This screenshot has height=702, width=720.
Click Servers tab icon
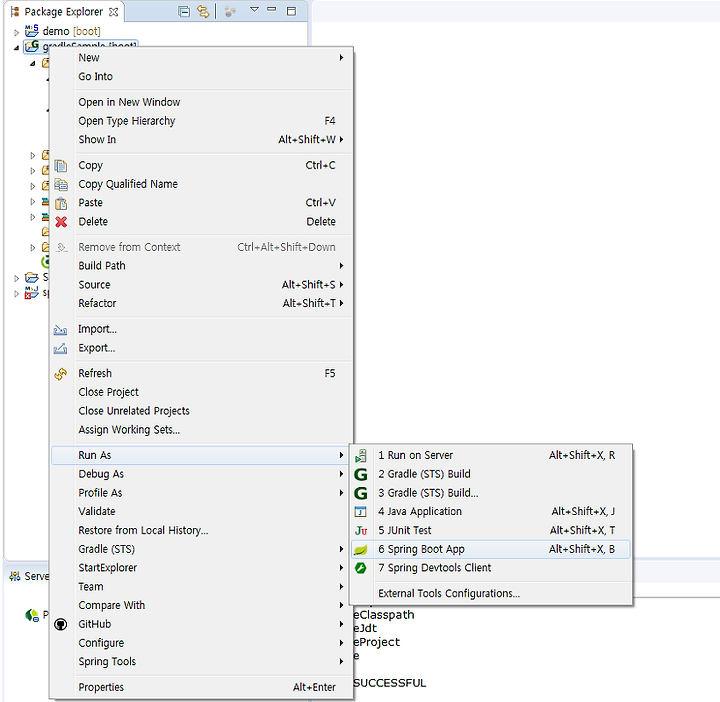pos(15,576)
